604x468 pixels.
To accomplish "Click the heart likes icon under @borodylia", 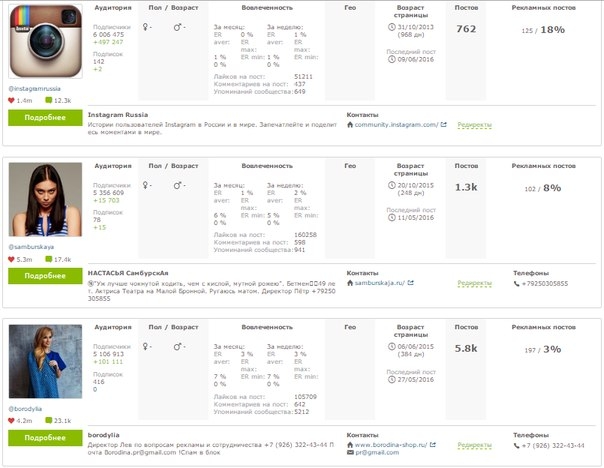I will point(11,421).
